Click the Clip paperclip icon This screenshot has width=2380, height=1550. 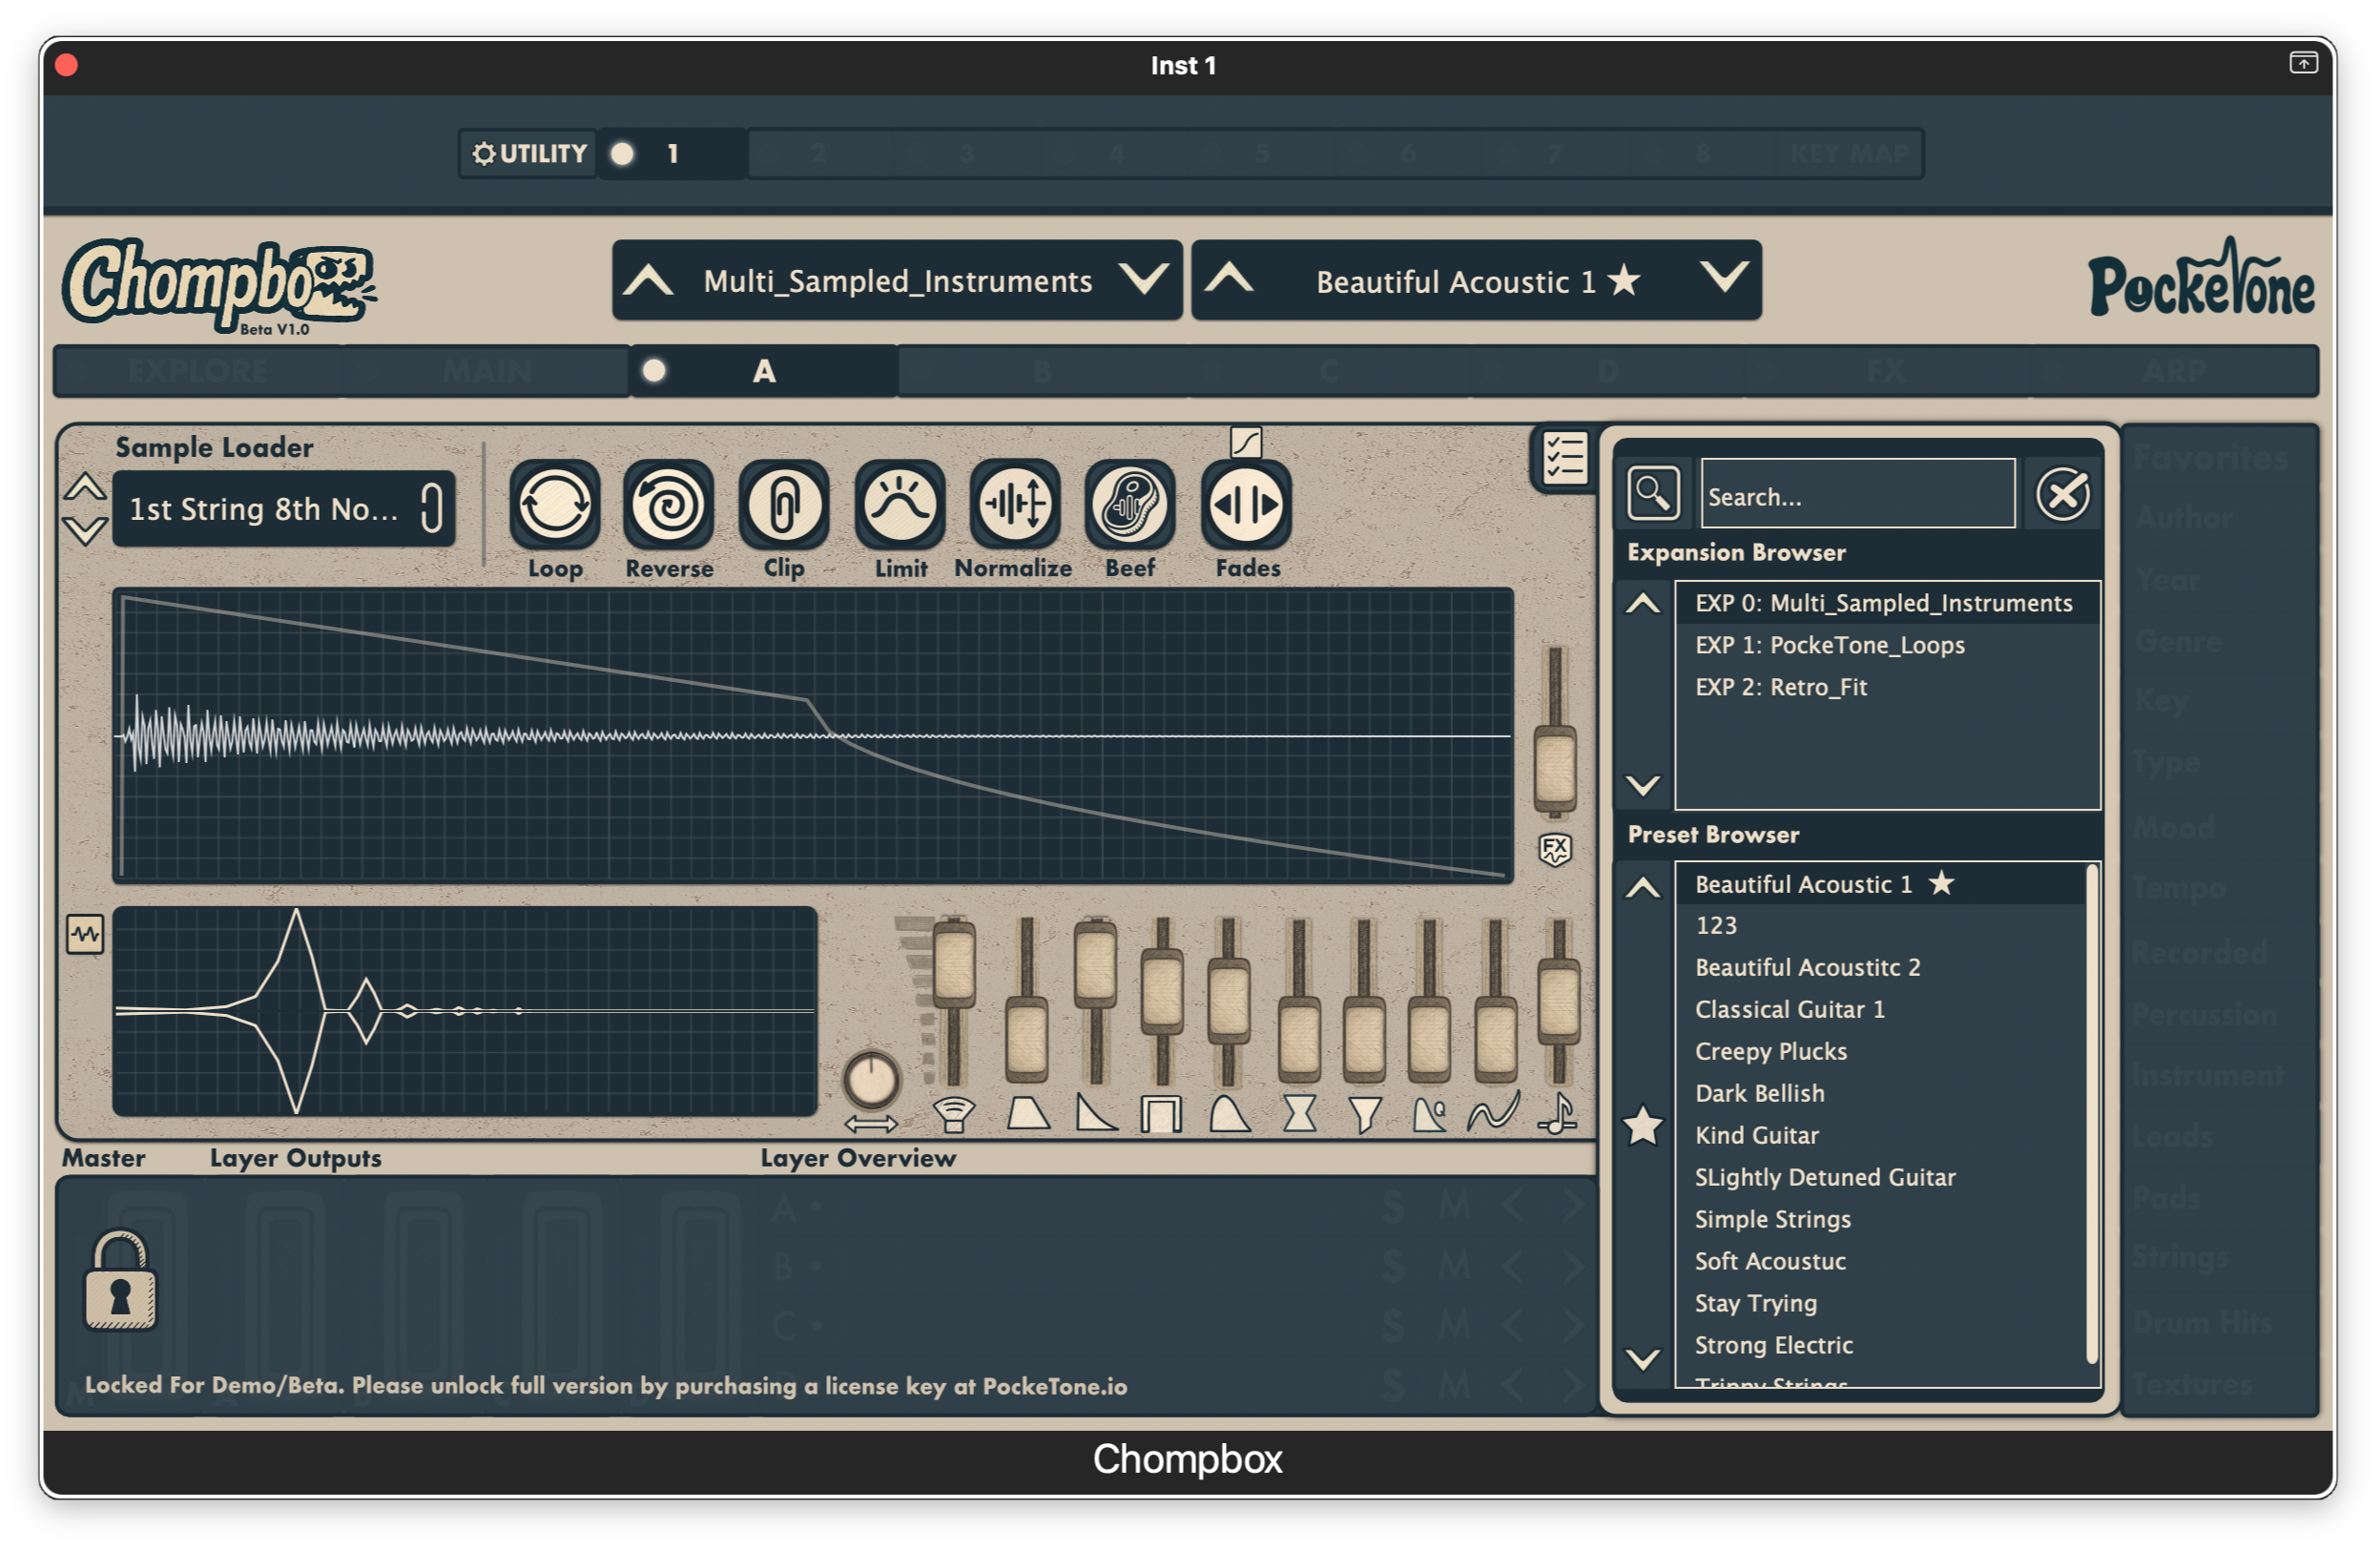point(784,504)
